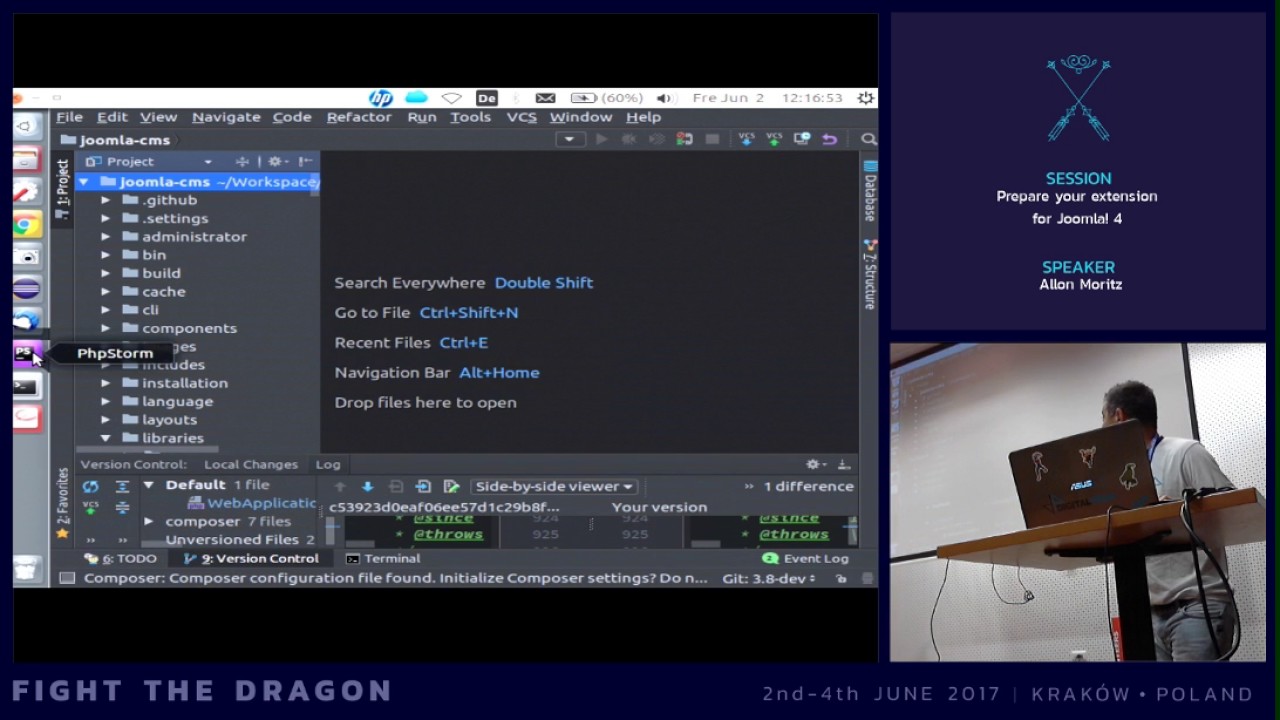Click the scroll-from-source icon in Project panel
This screenshot has width=1280, height=720.
tap(242, 161)
